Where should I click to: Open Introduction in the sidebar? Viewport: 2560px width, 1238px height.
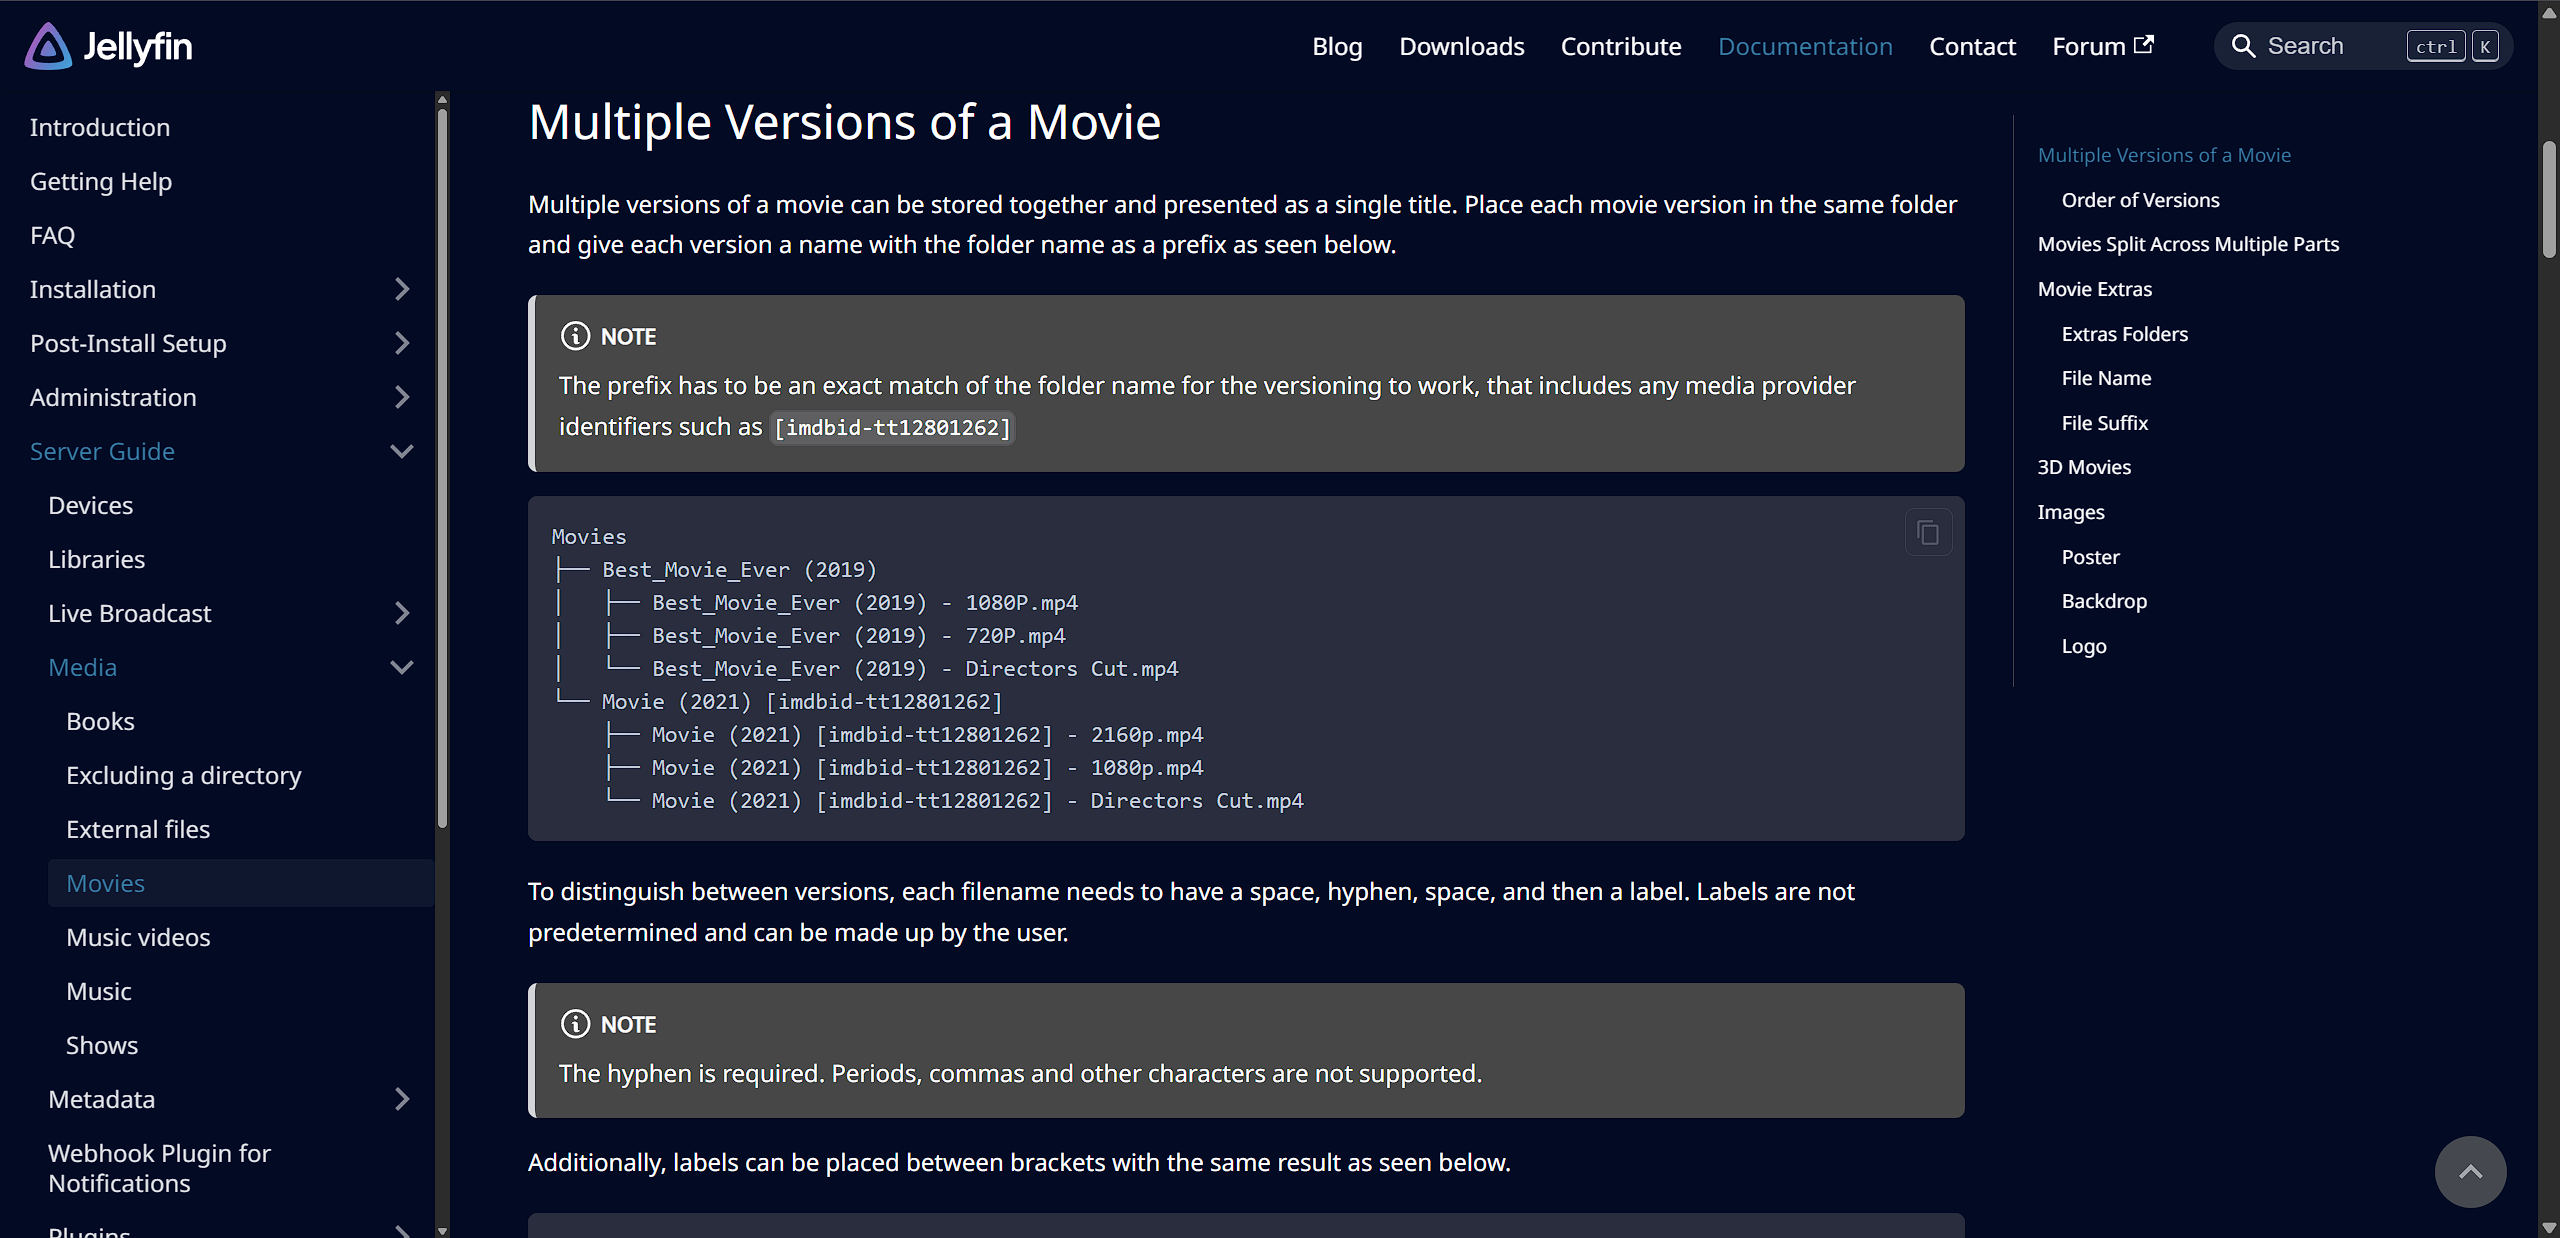point(100,127)
